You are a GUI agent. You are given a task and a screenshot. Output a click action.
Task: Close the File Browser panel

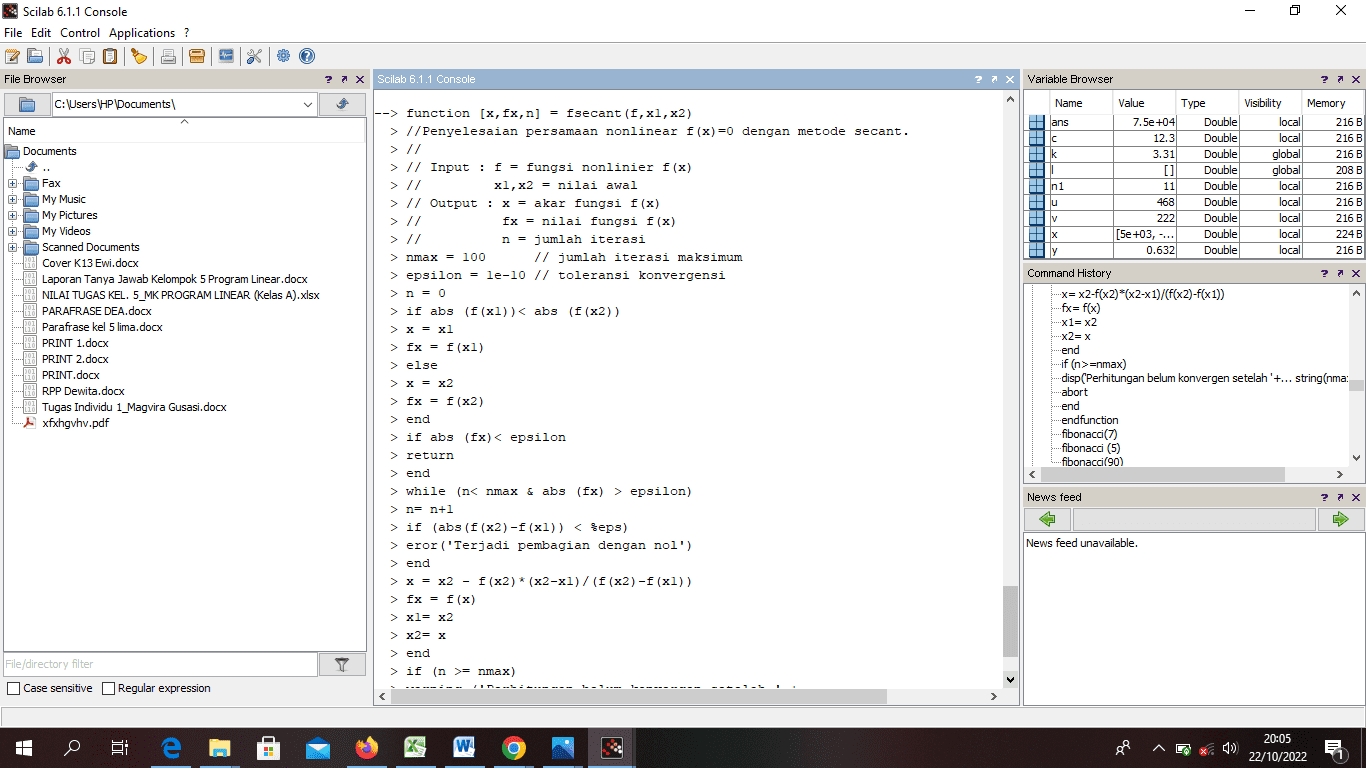360,79
